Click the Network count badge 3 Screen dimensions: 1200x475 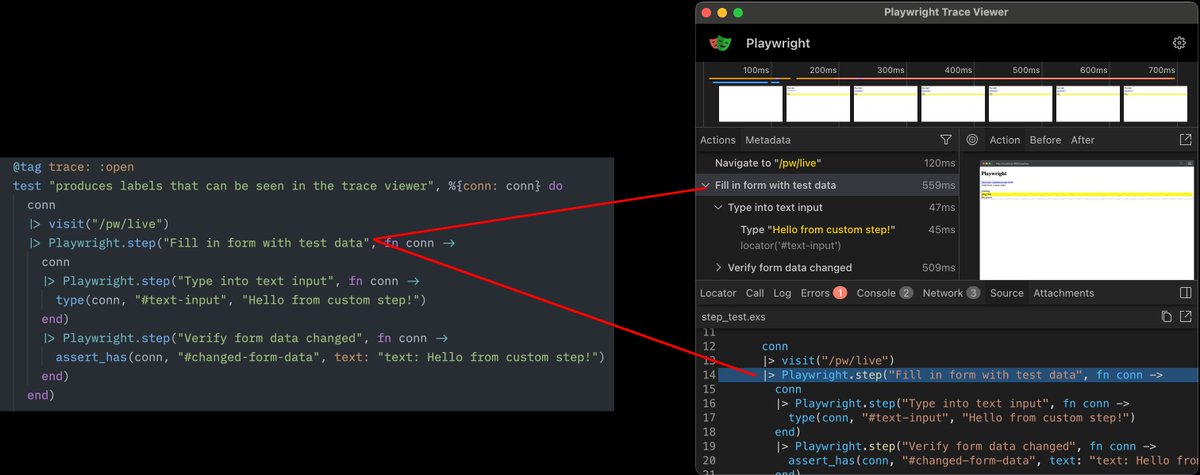pos(972,293)
